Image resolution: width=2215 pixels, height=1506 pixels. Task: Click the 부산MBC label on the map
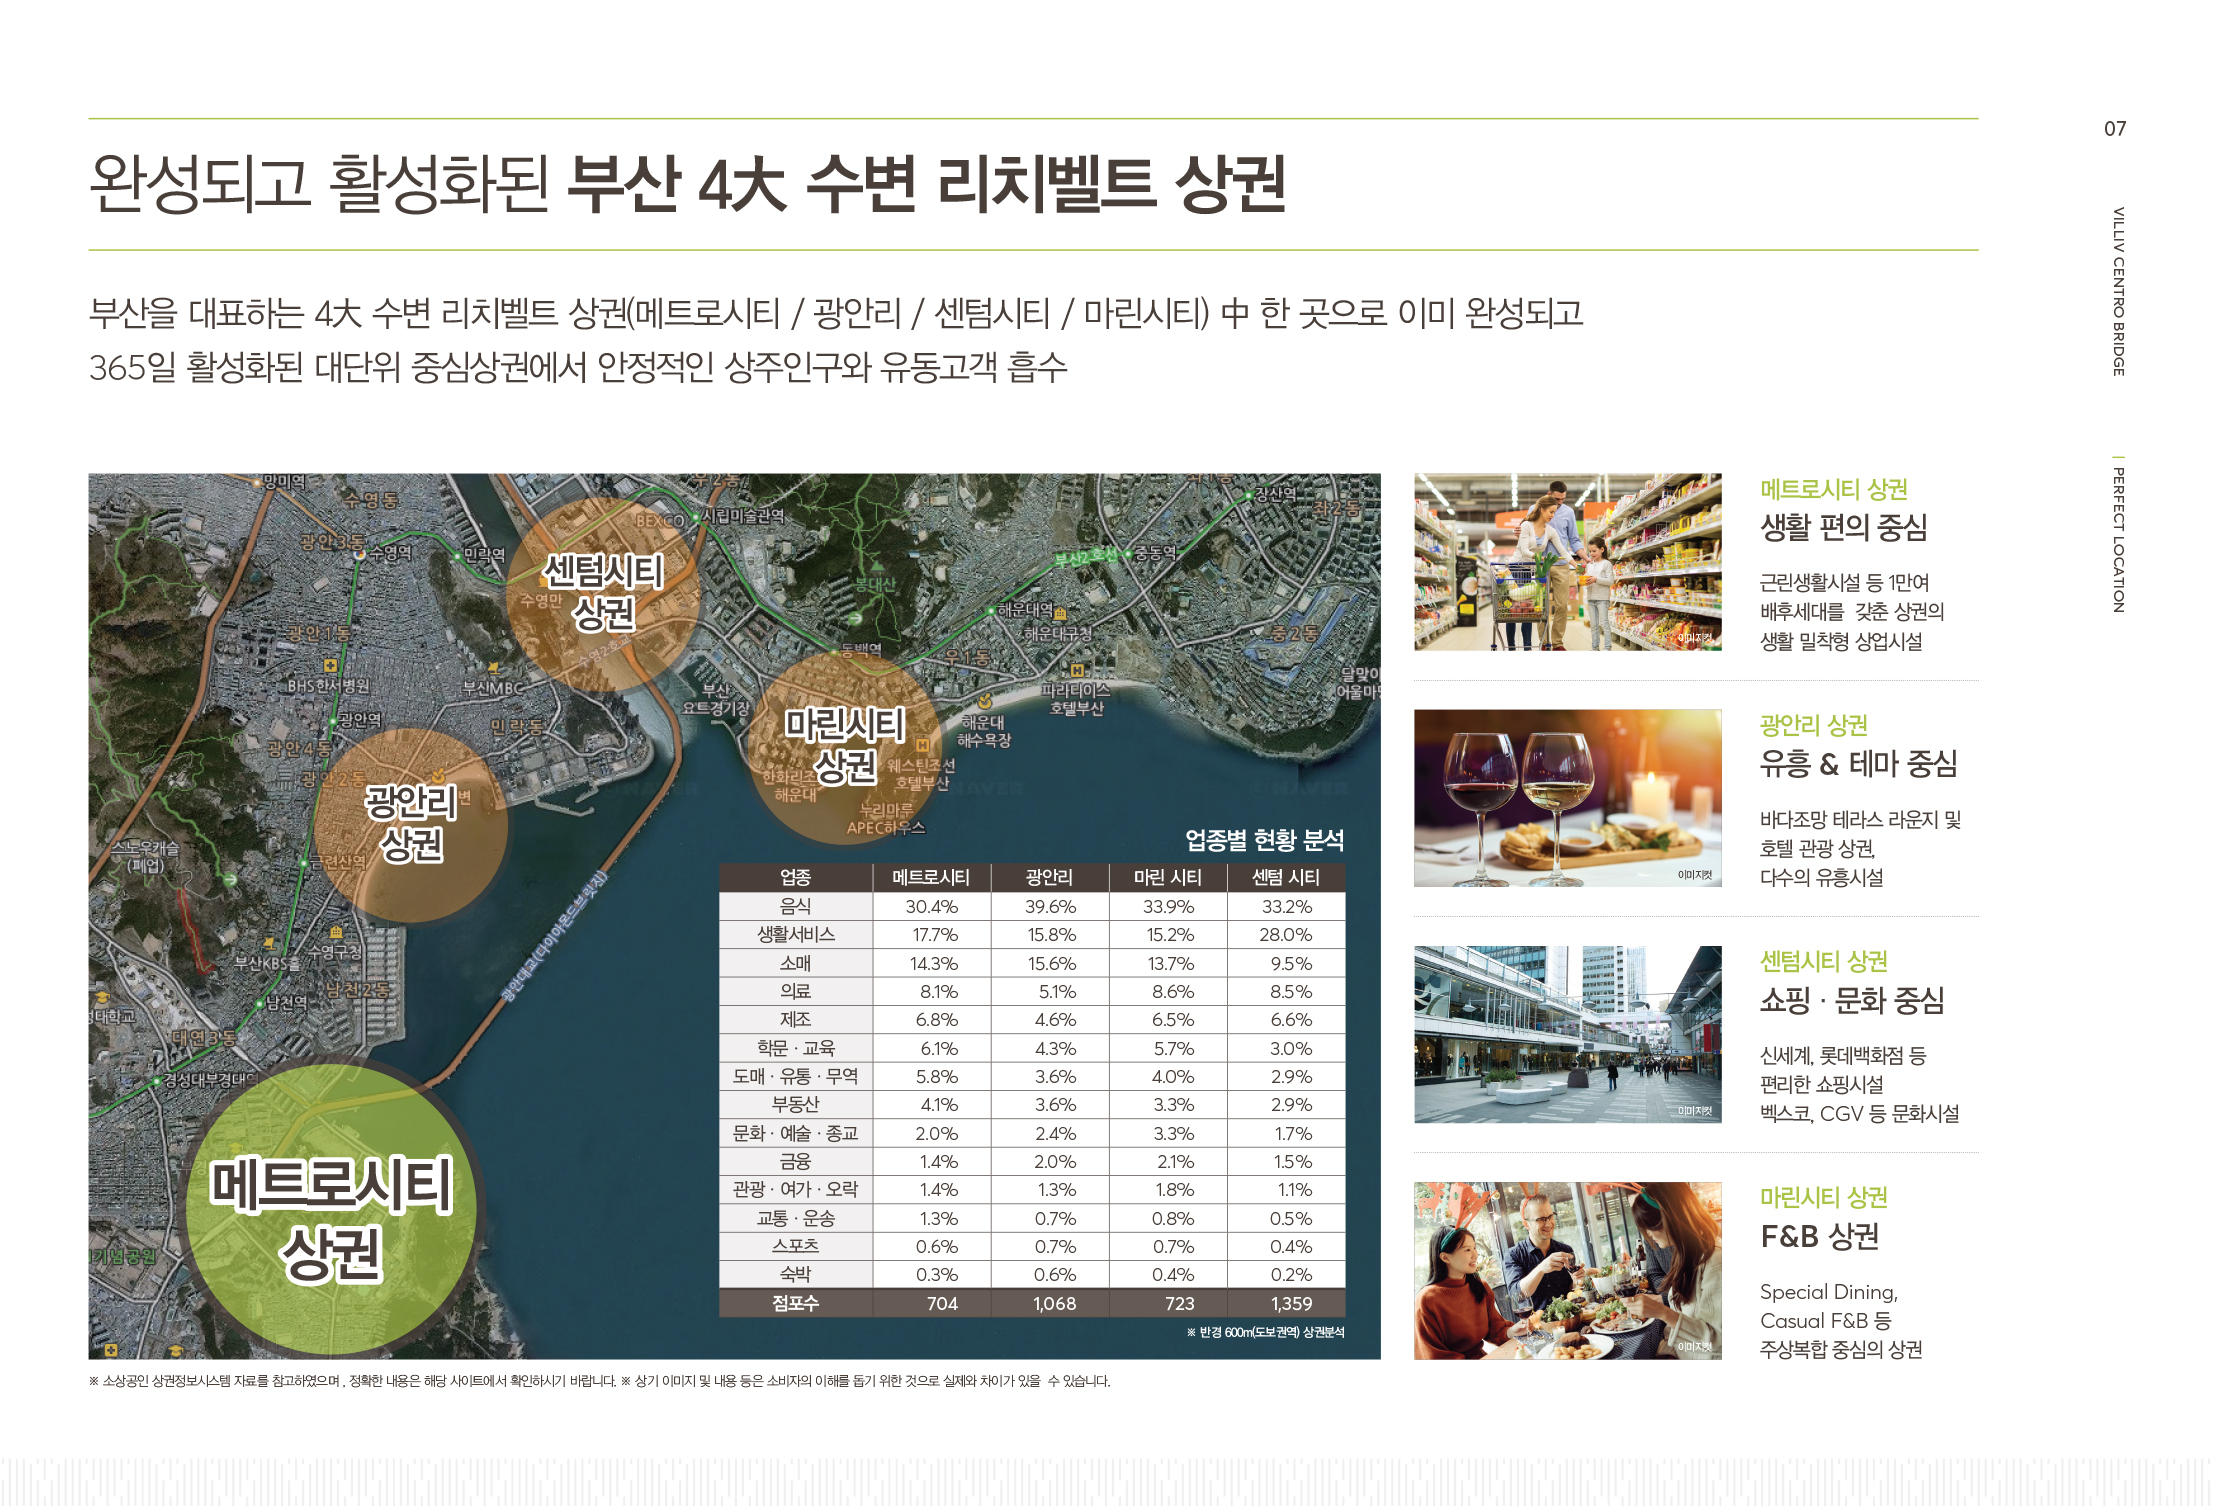493,688
